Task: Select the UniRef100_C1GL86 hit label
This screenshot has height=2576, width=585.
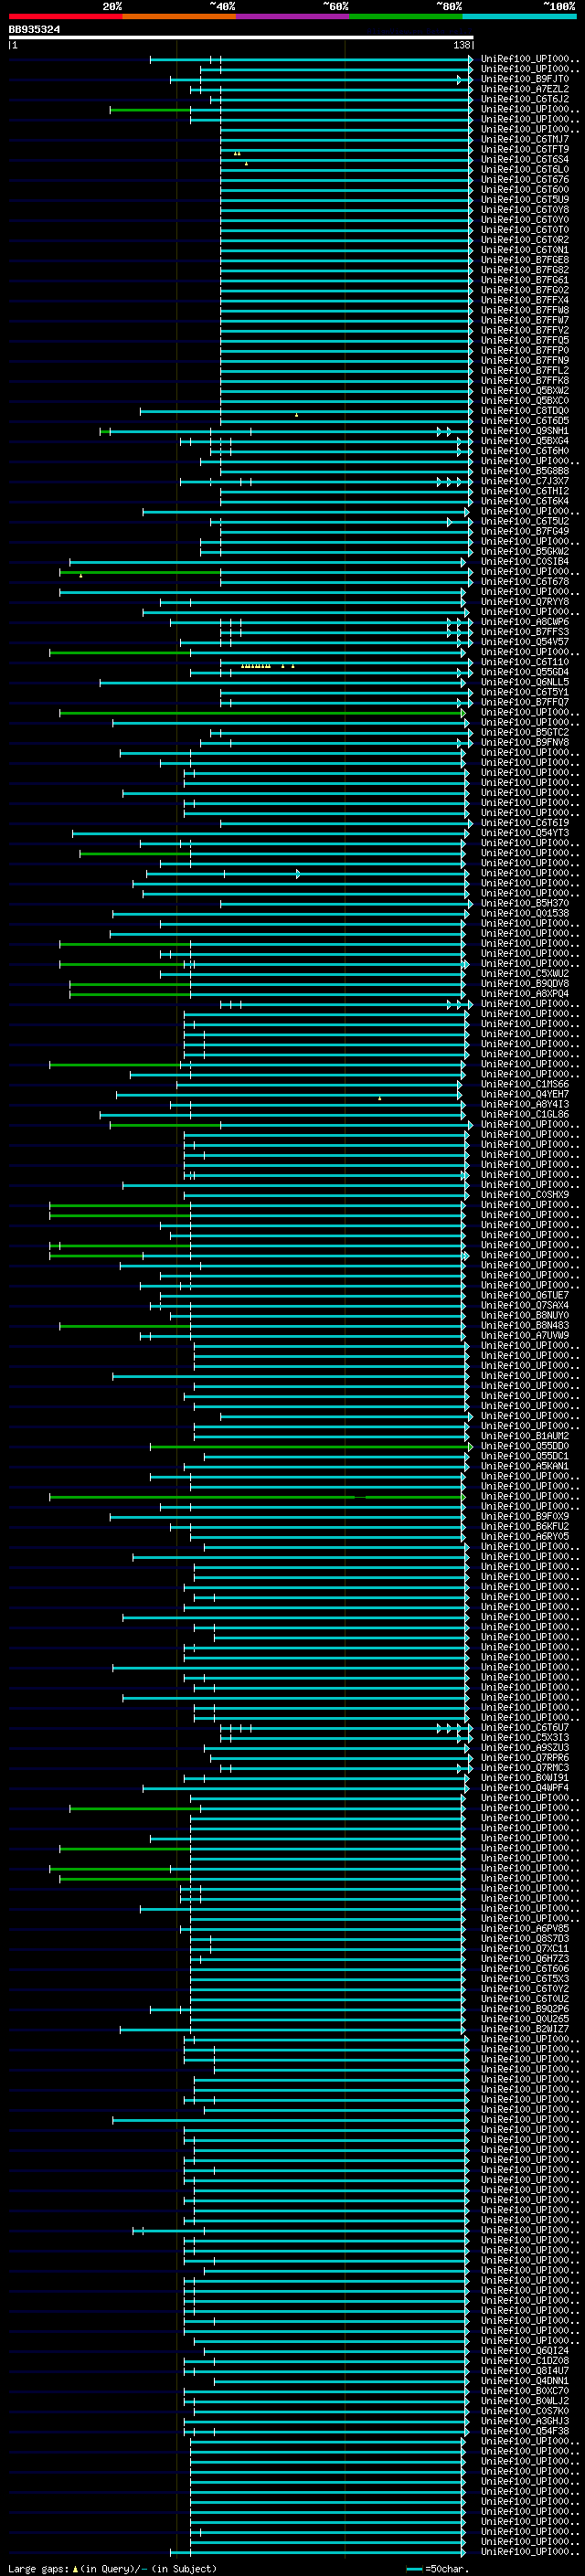Action: pos(525,1114)
